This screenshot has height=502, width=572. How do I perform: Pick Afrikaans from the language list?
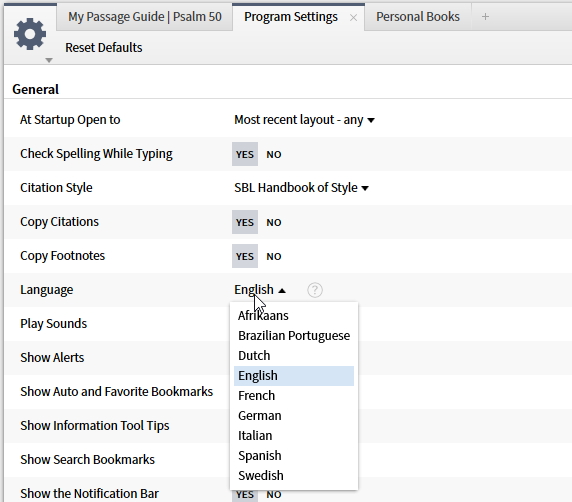pos(294,316)
